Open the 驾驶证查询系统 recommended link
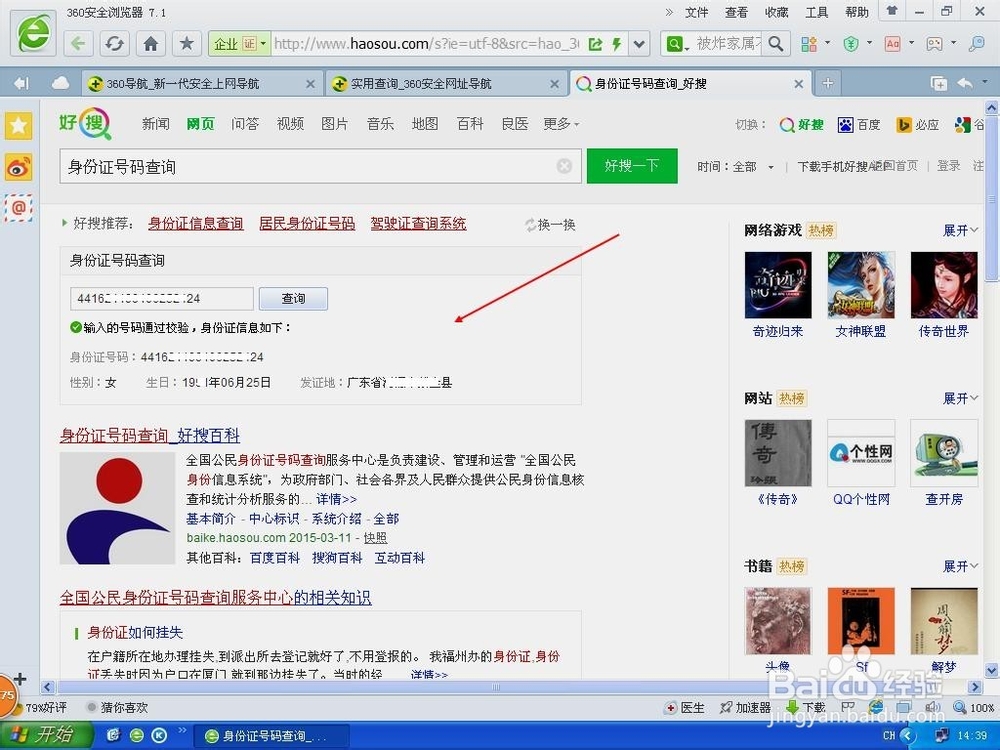The width and height of the screenshot is (1000, 750). [x=418, y=223]
